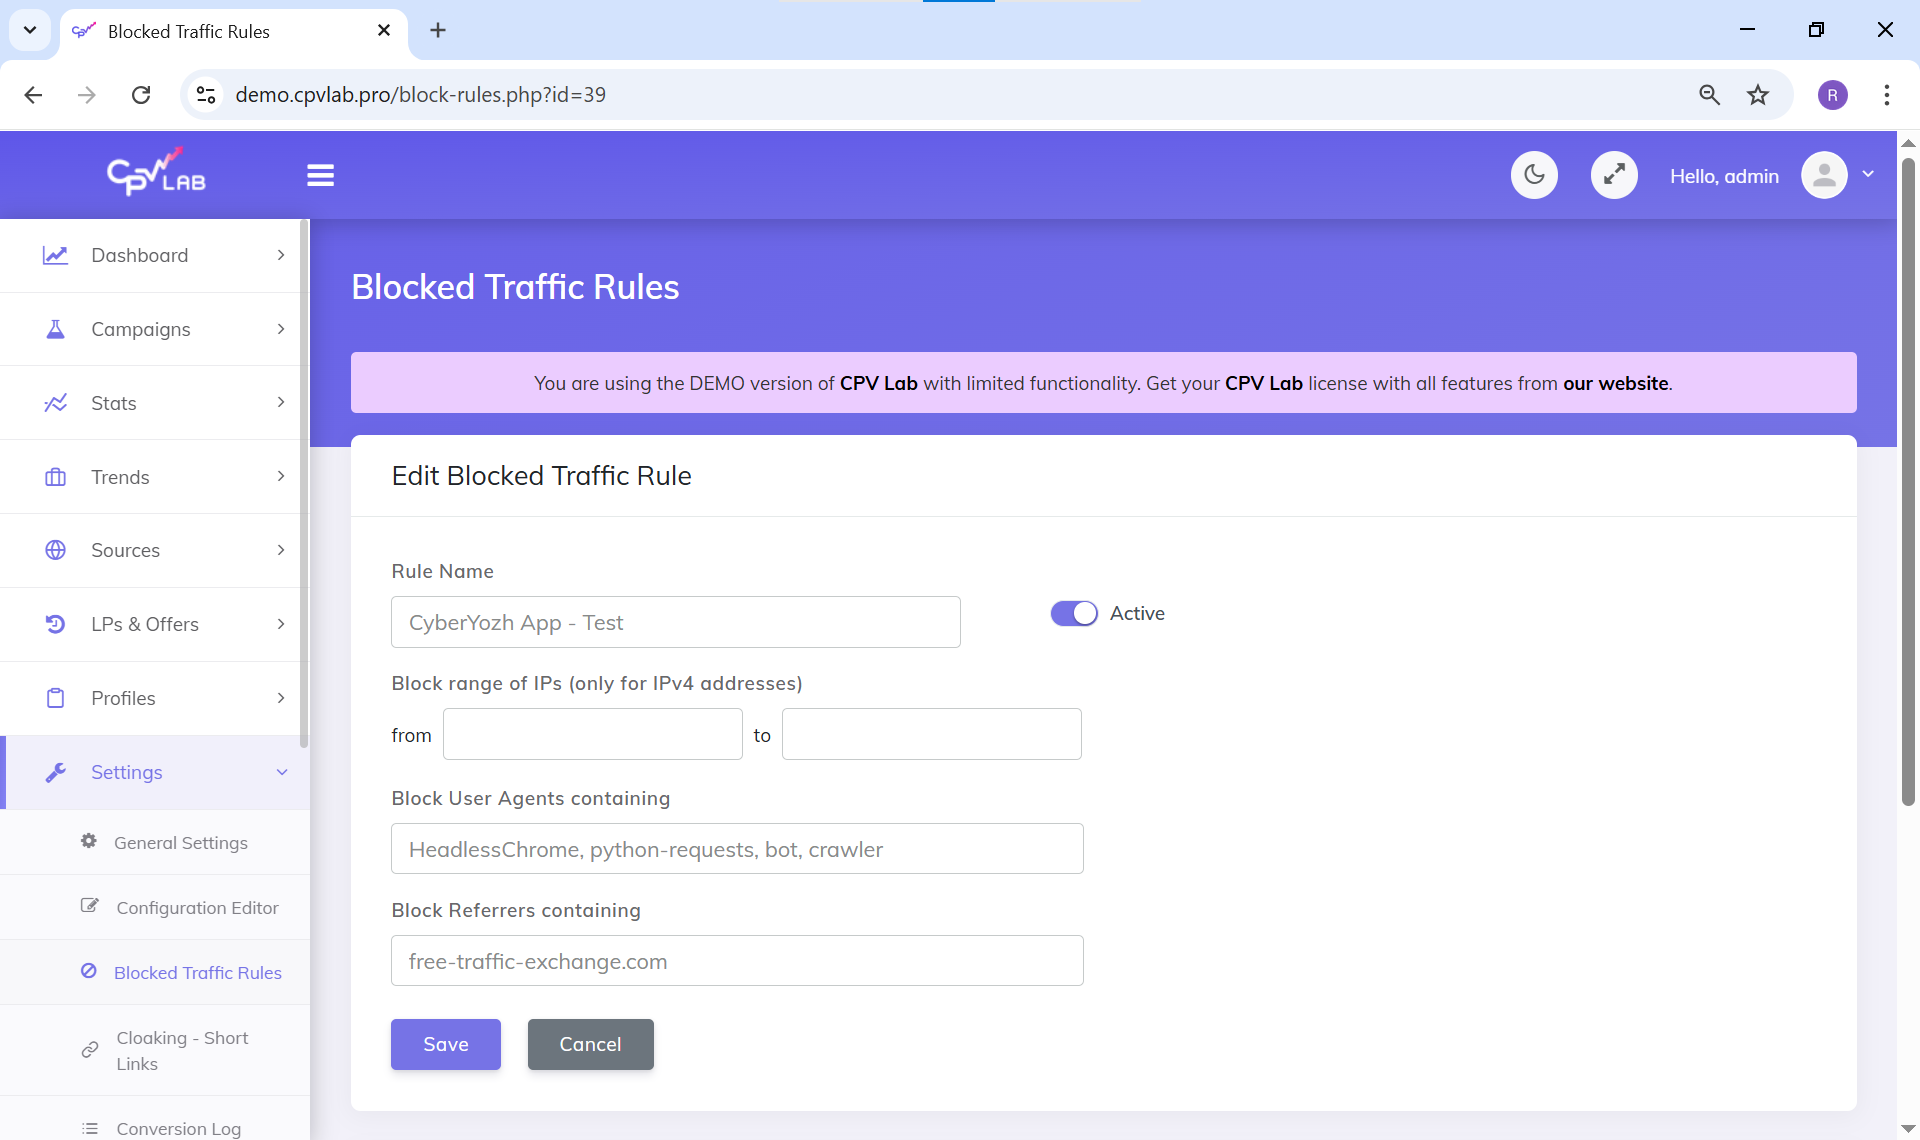Click the CPV Lab logo
1920x1140 pixels.
point(156,174)
